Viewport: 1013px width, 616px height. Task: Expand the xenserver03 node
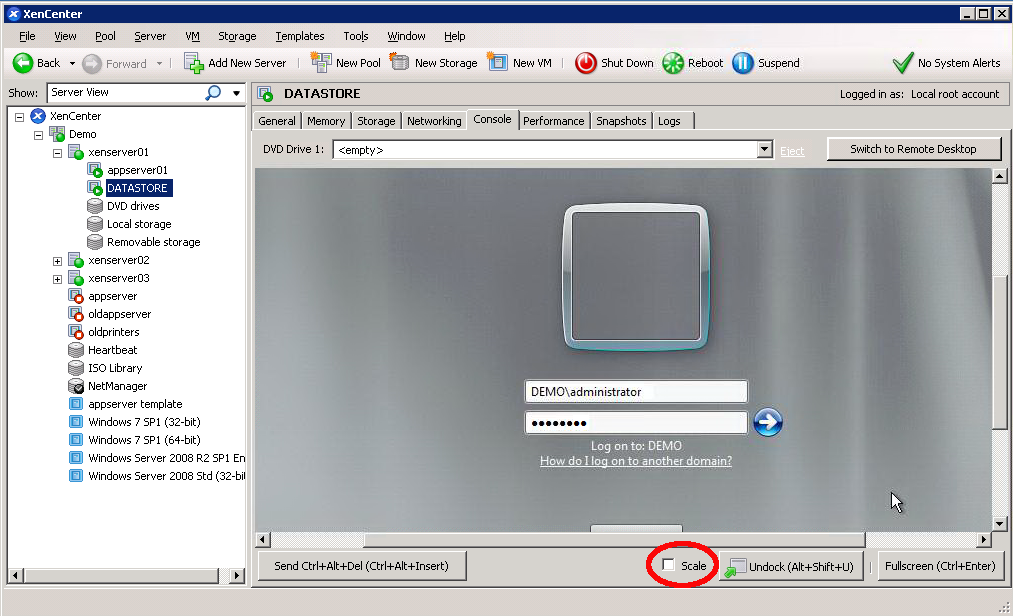(57, 279)
